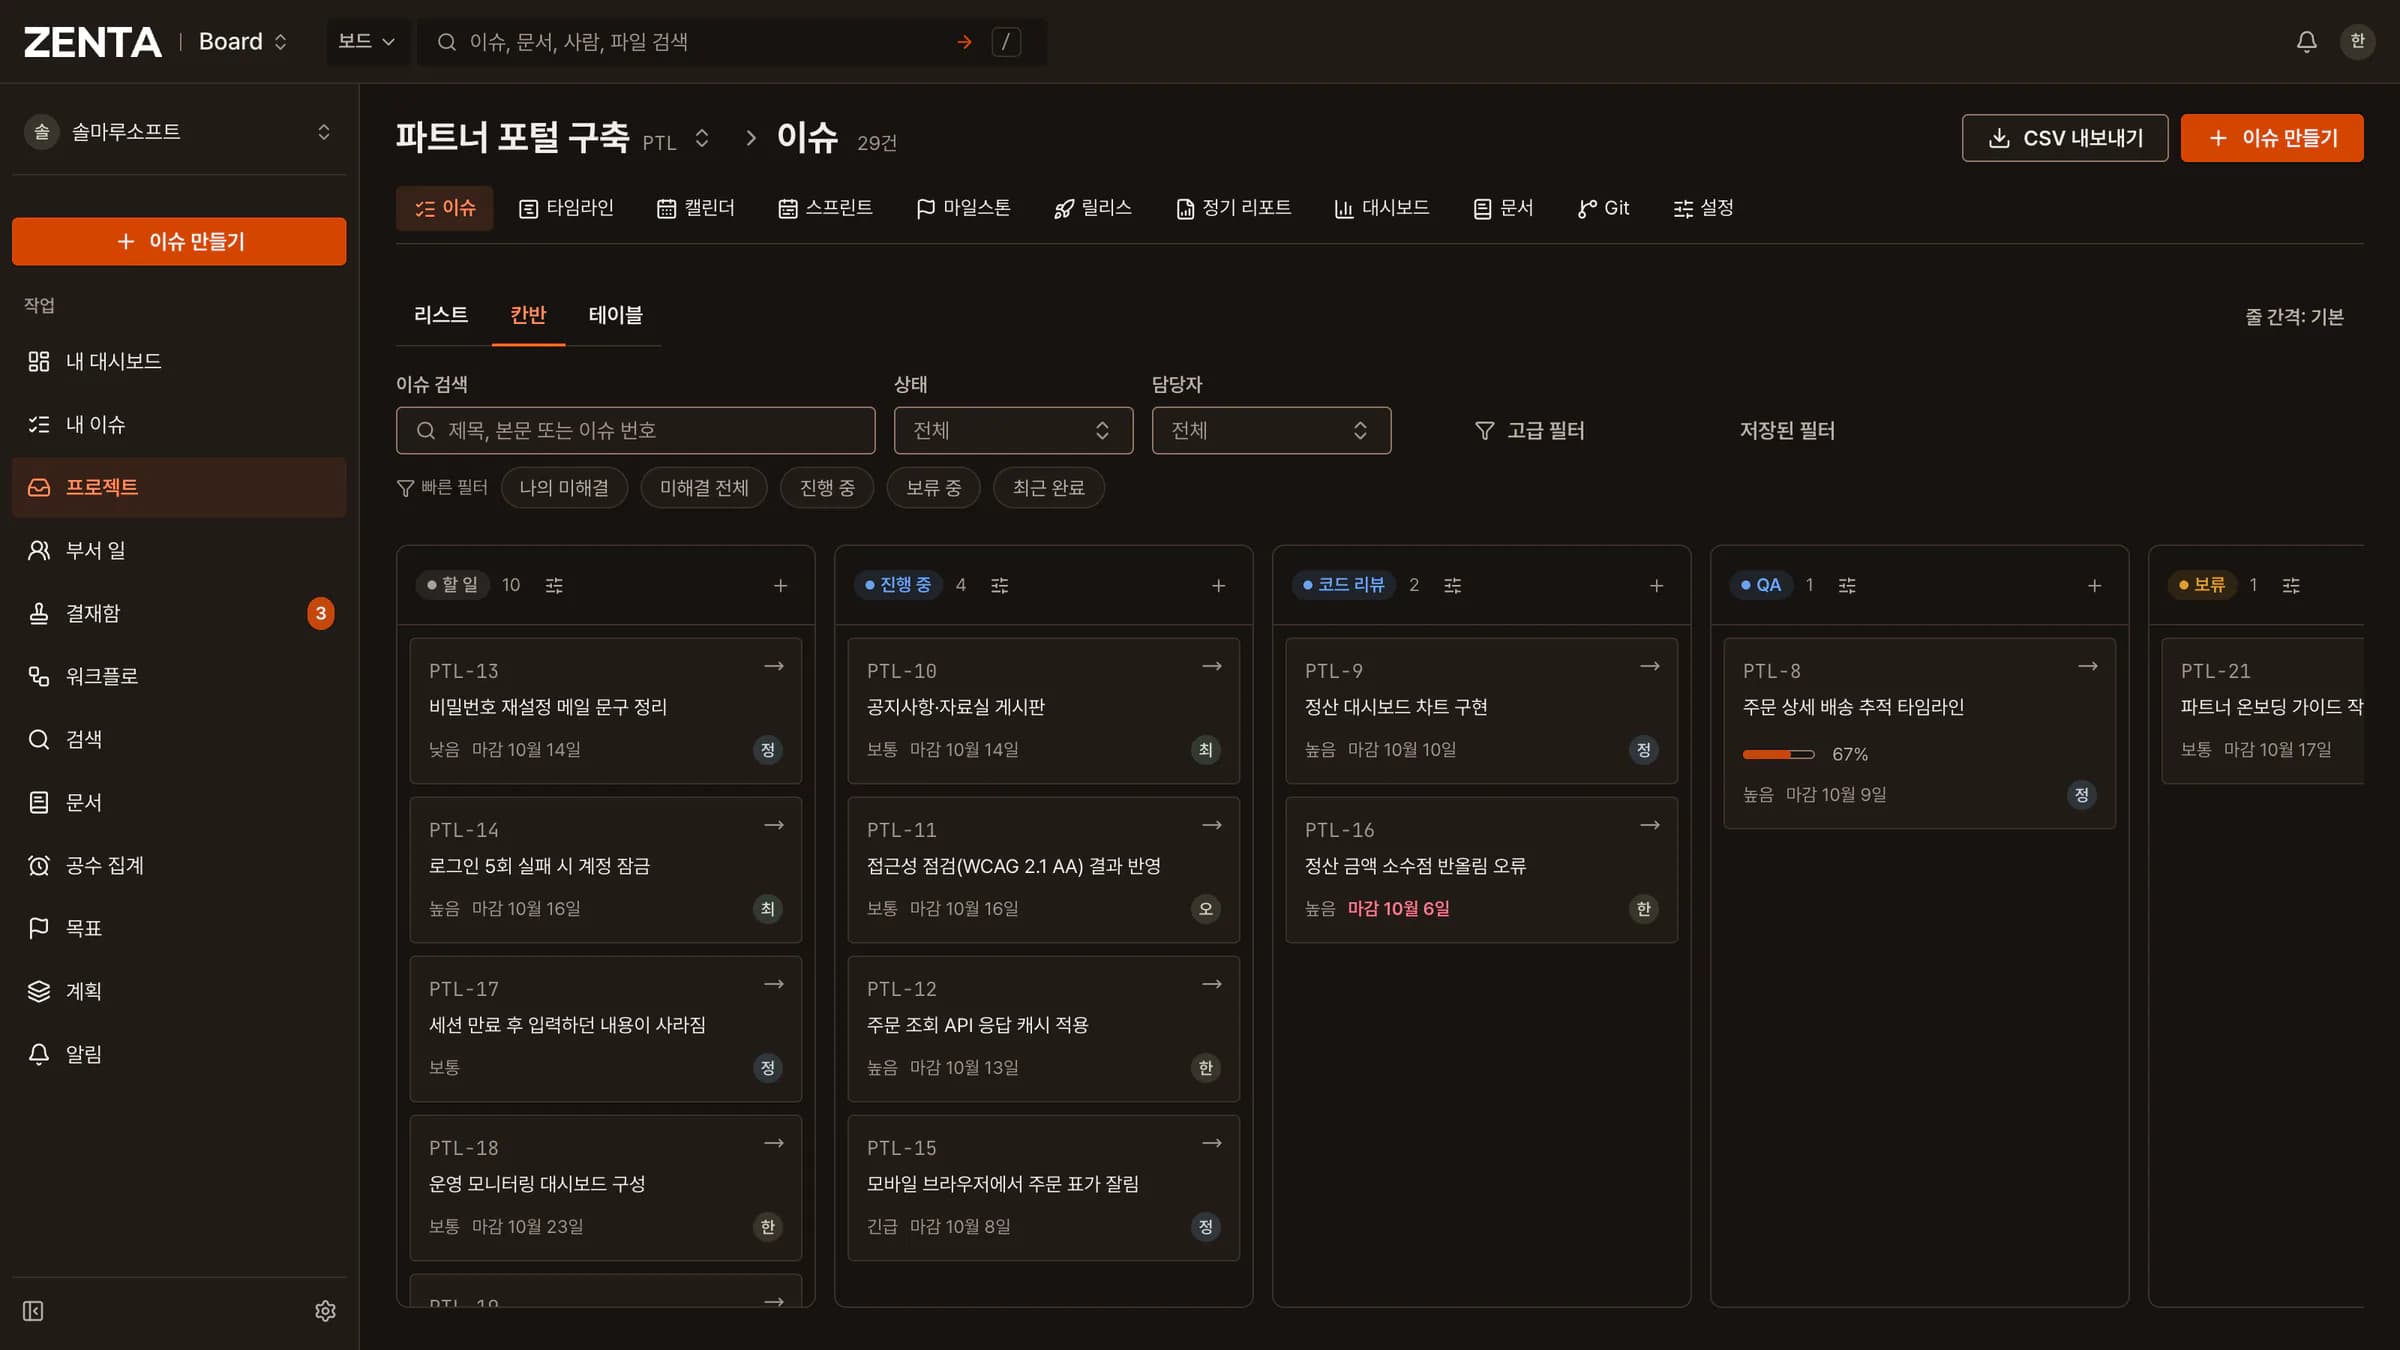Open card 파트너 온보딩 가이드 PTL-21

pos(2263,711)
